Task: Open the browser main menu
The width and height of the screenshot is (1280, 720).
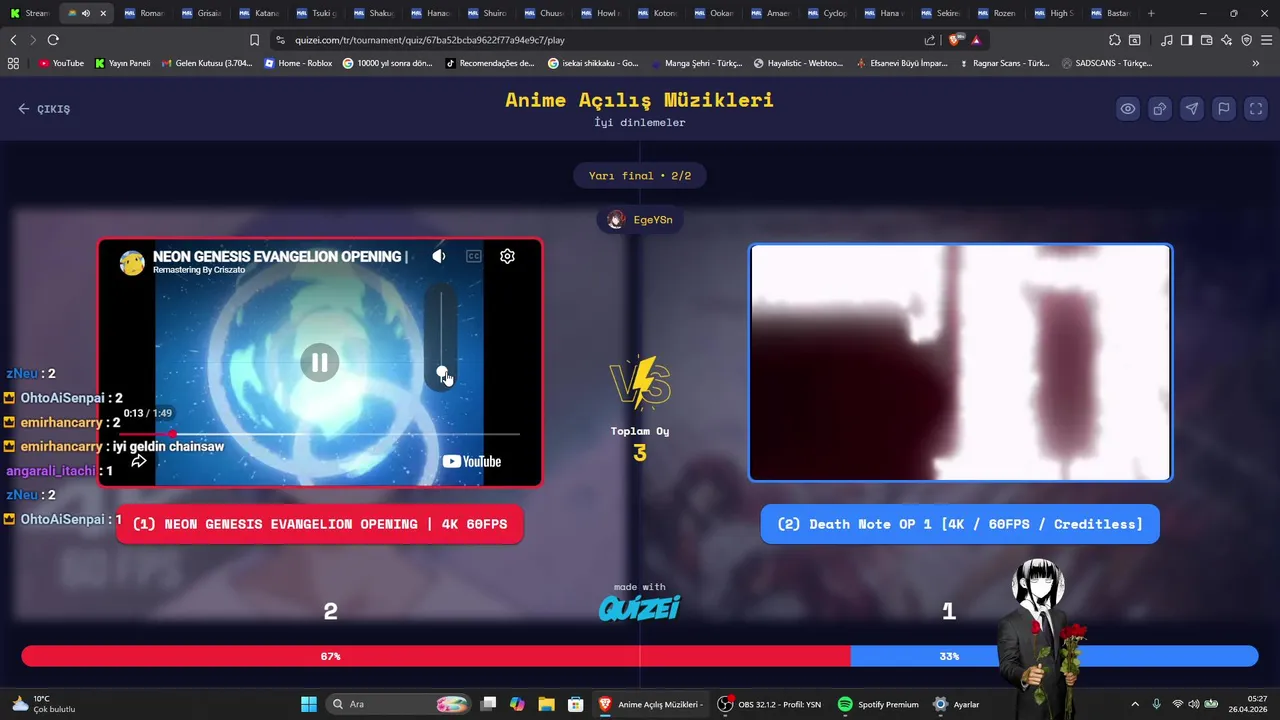Action: point(1266,40)
